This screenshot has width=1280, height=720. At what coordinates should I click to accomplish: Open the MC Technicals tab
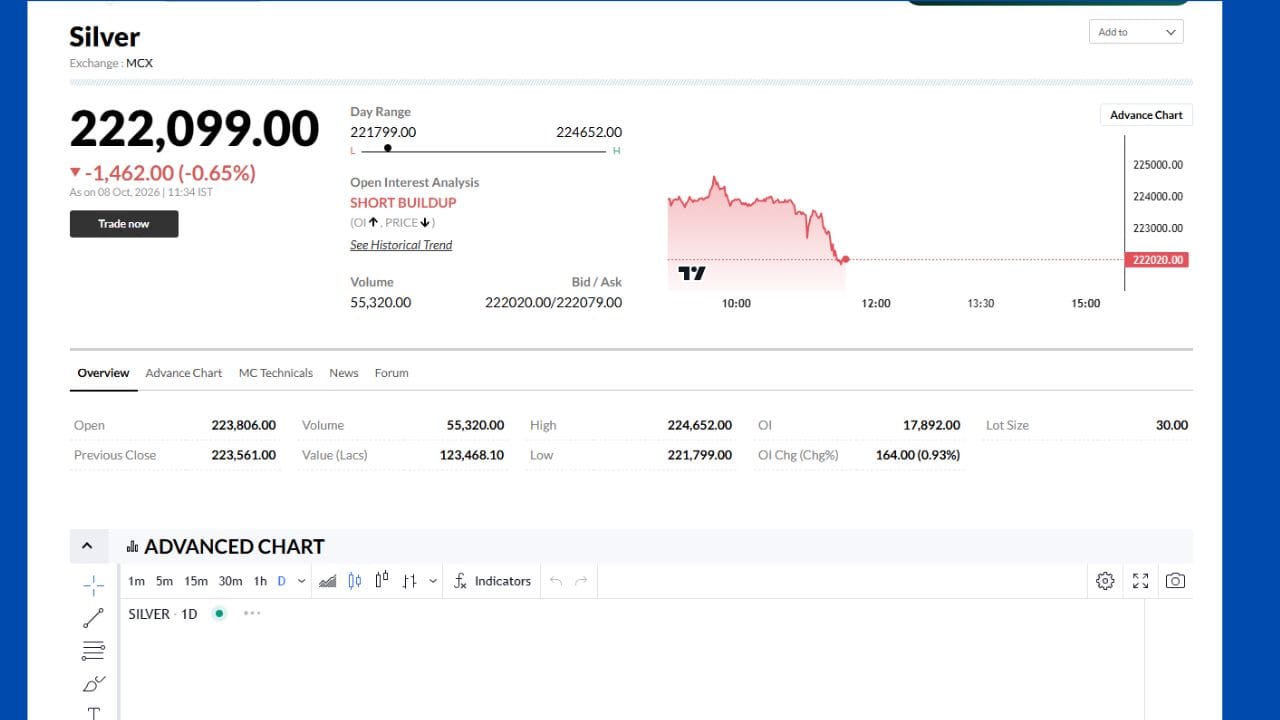(x=276, y=373)
